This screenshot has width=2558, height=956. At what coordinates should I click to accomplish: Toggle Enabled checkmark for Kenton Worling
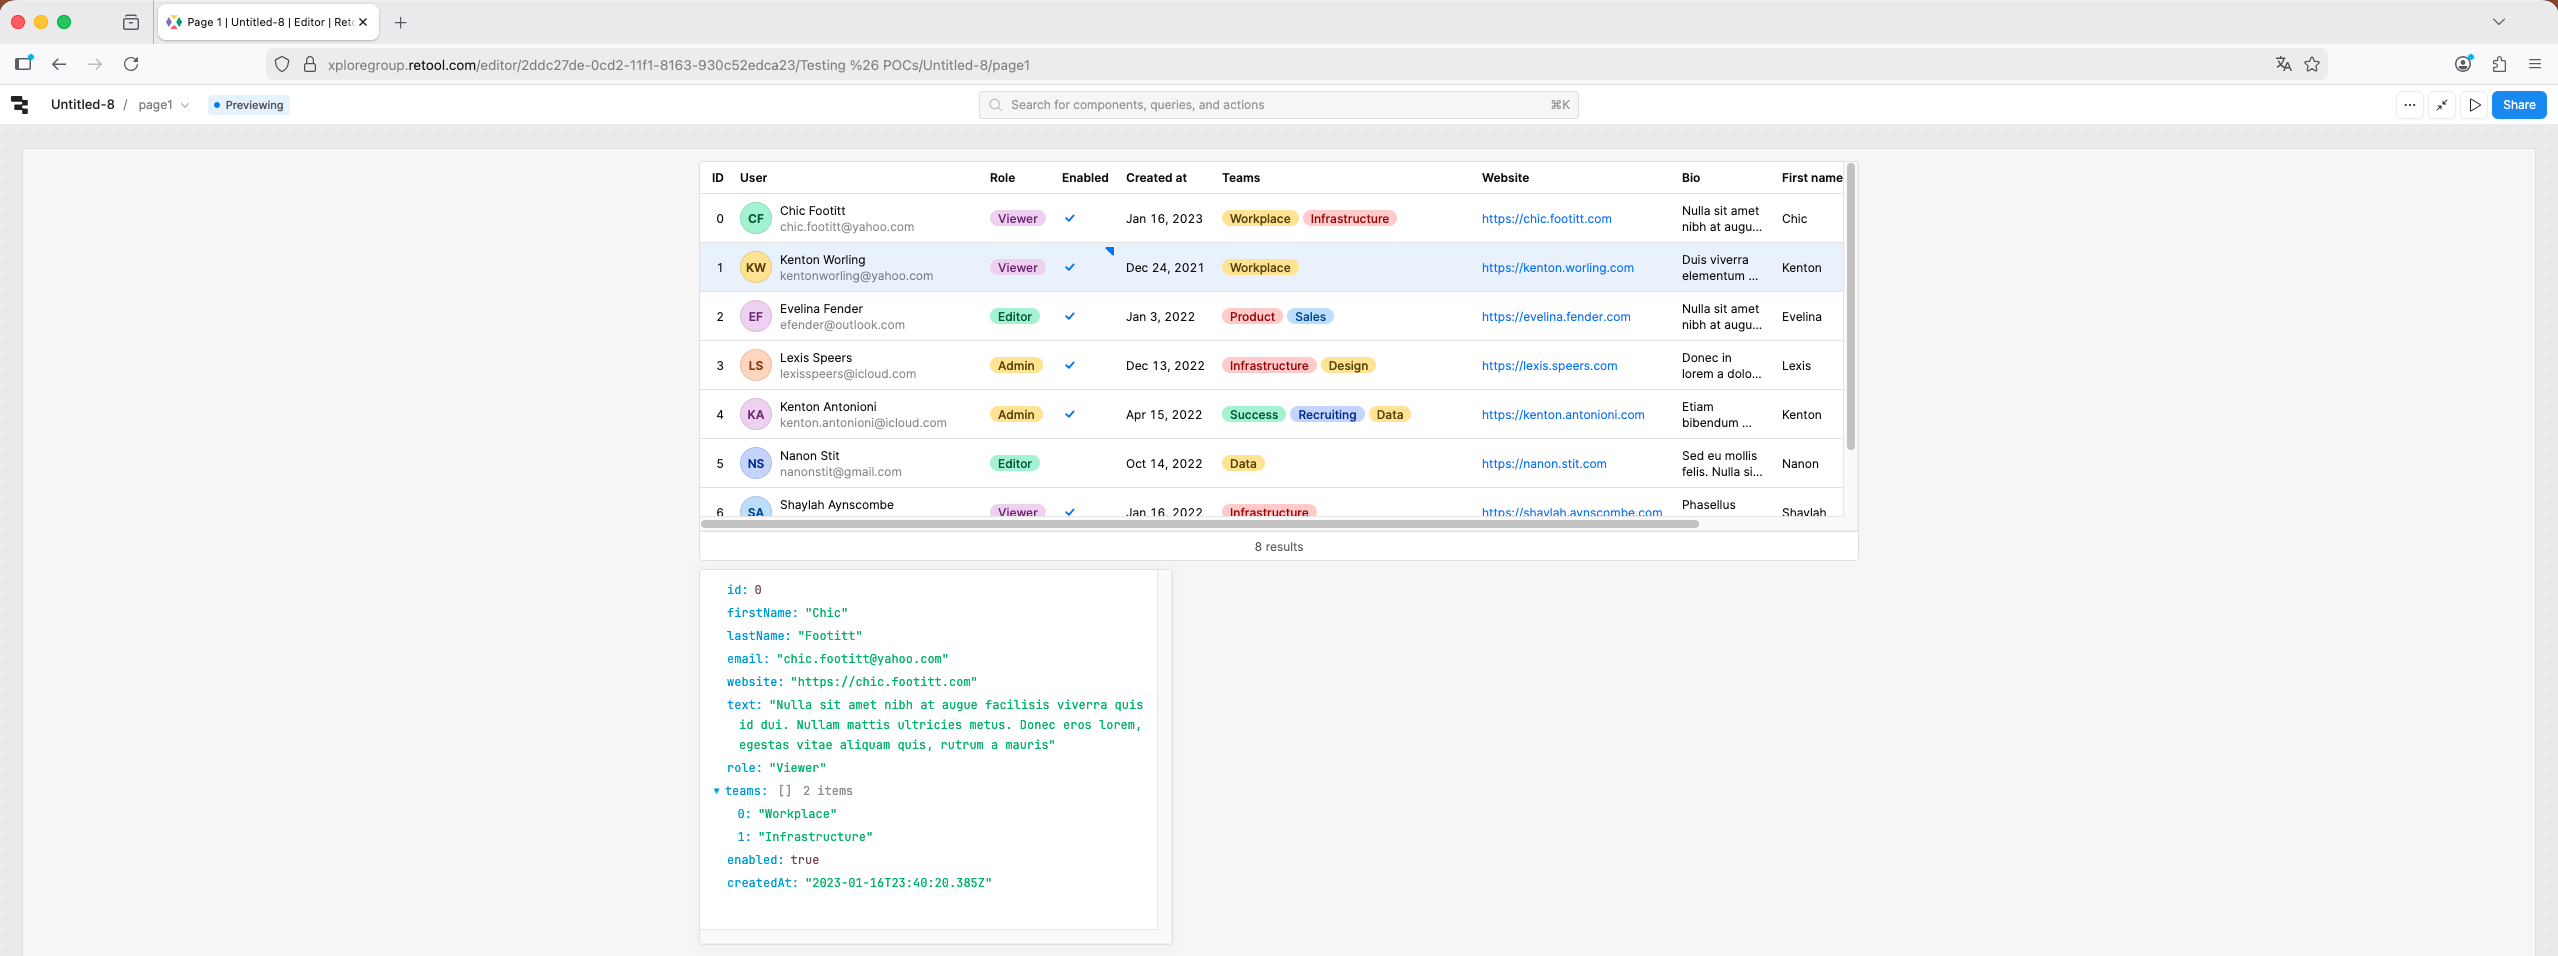coord(1070,267)
